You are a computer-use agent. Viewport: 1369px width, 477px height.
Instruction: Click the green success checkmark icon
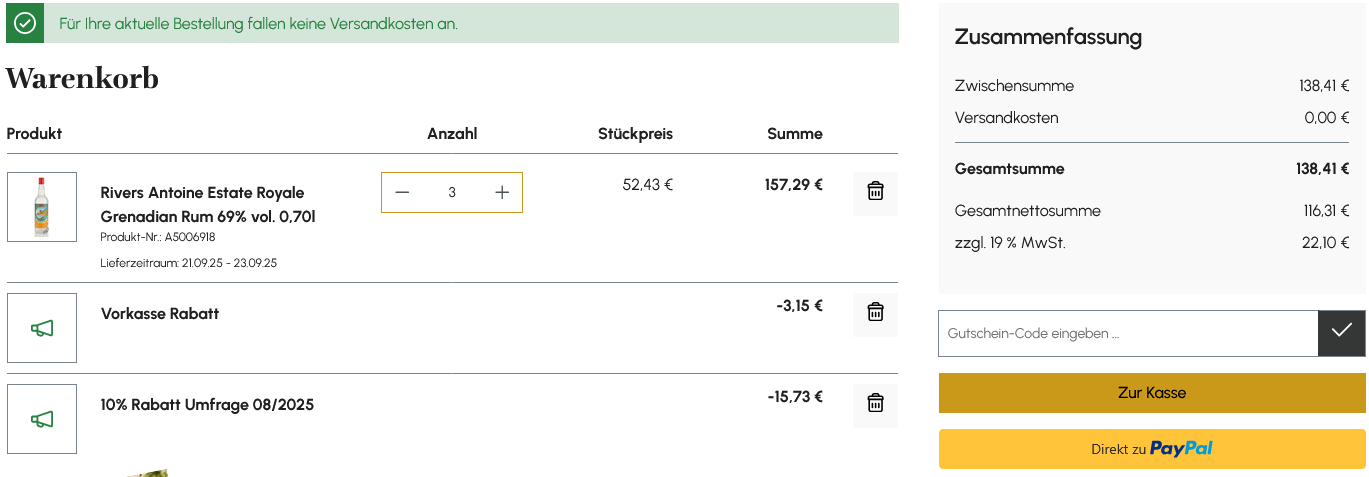pyautogui.click(x=25, y=23)
